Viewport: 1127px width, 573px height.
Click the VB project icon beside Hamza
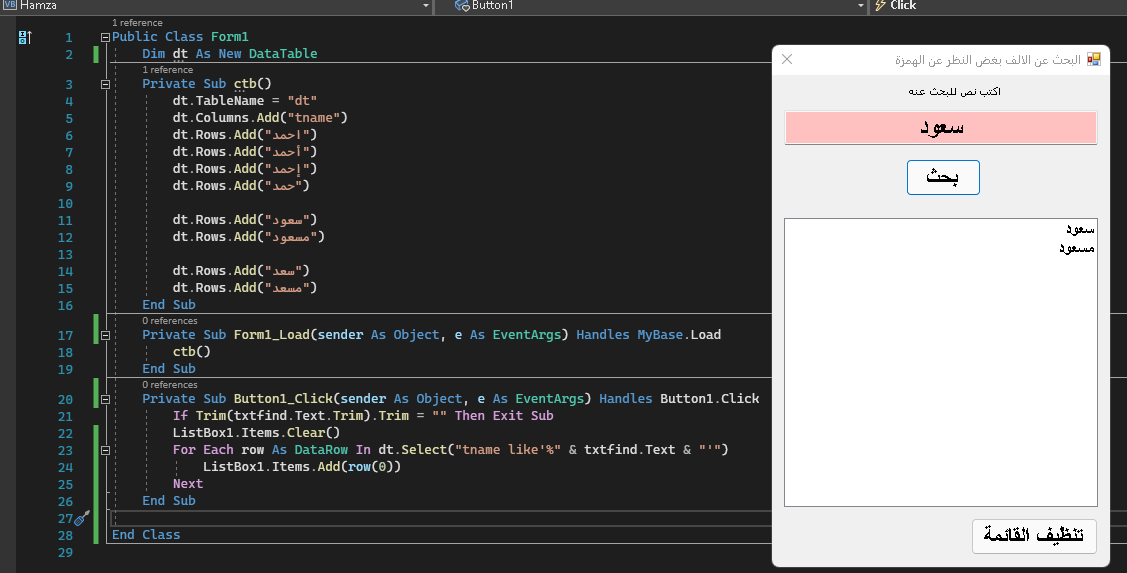pos(9,5)
